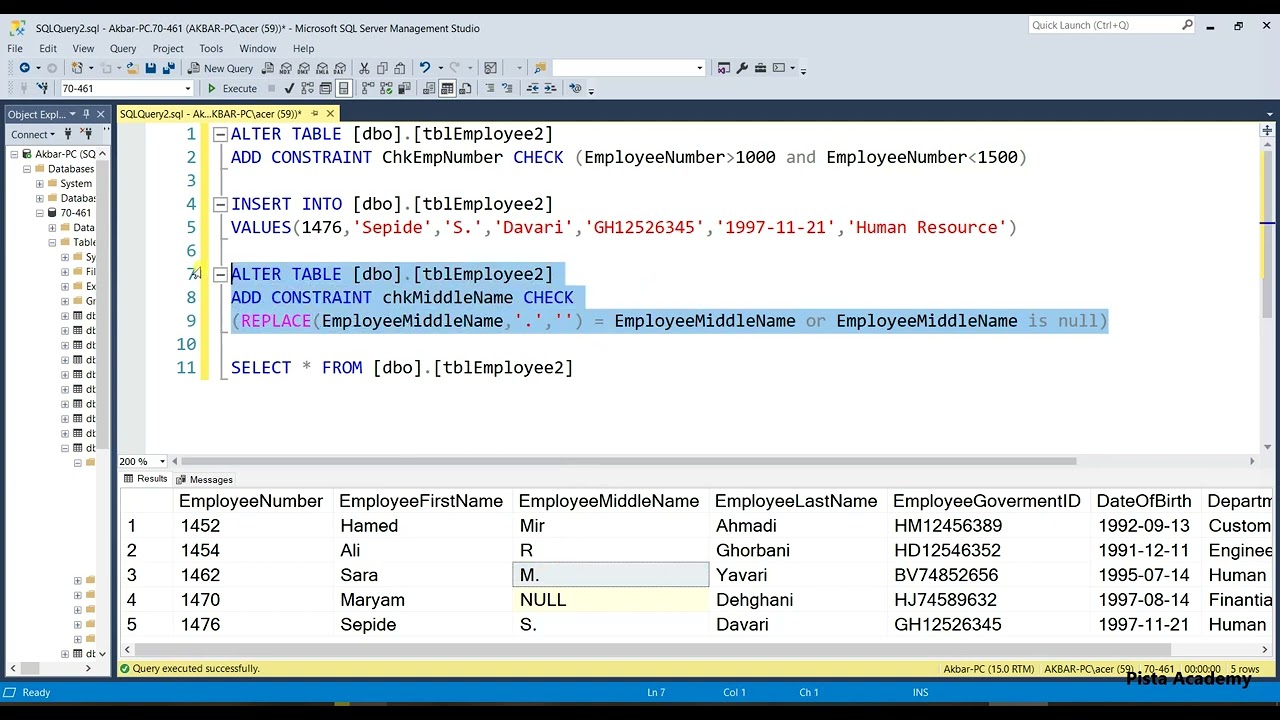The height and width of the screenshot is (720, 1280).
Task: Switch output to Results to File
Action: [x=465, y=88]
